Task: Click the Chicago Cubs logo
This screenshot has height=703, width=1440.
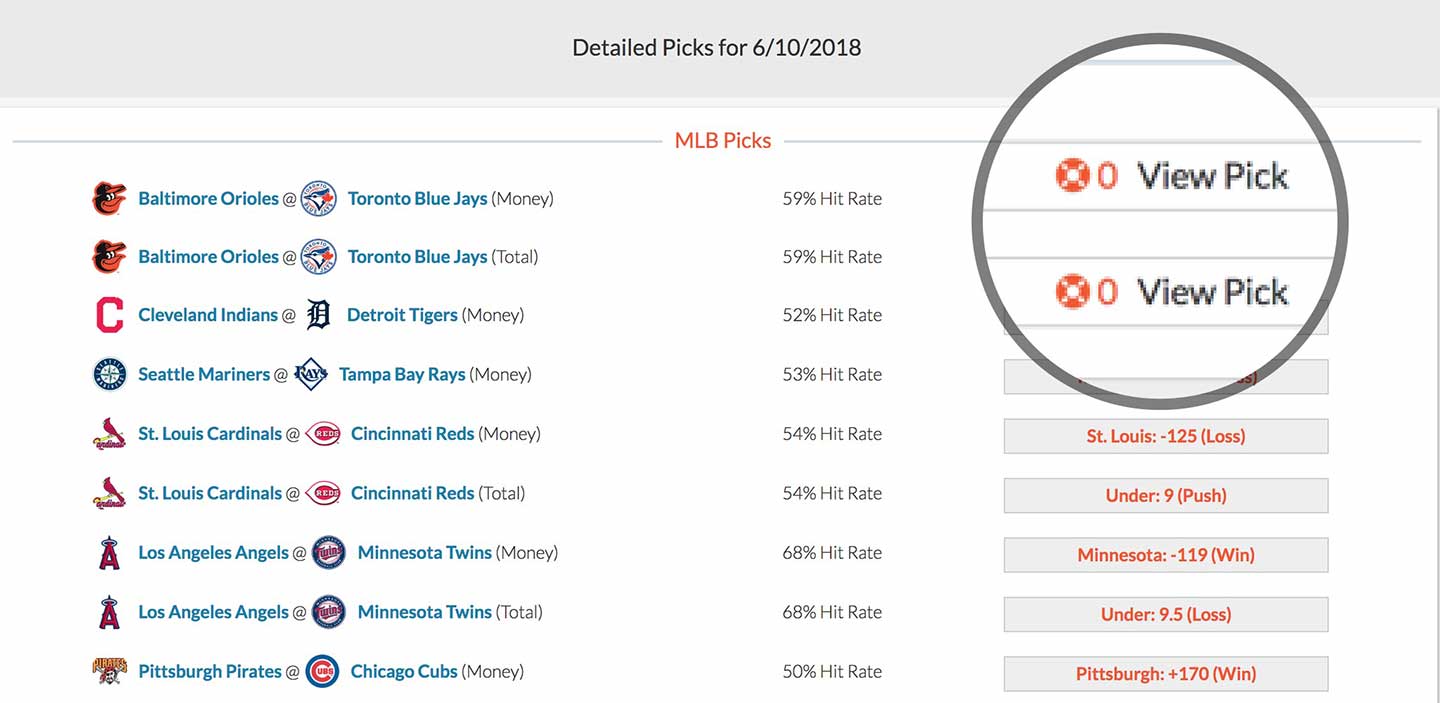Action: click(322, 672)
